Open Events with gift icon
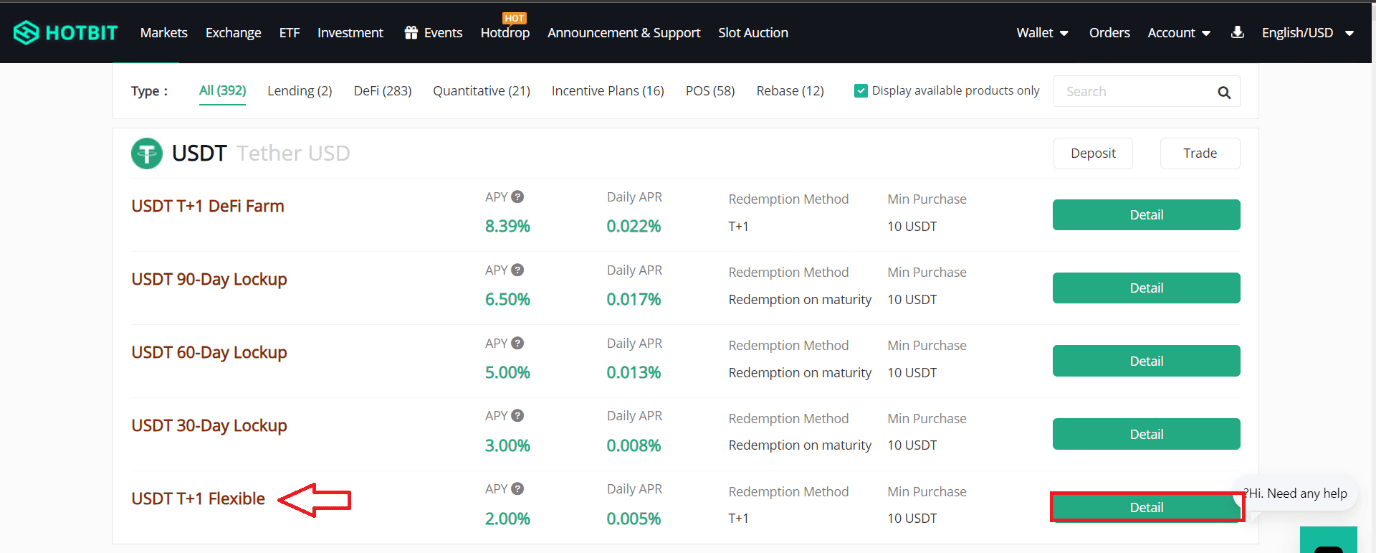1376x553 pixels. 433,32
